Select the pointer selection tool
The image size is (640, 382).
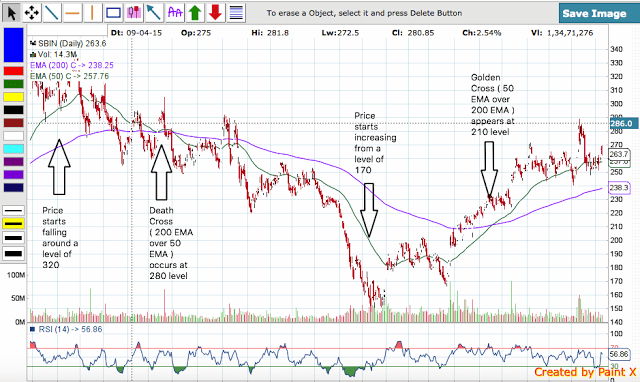pos(11,13)
